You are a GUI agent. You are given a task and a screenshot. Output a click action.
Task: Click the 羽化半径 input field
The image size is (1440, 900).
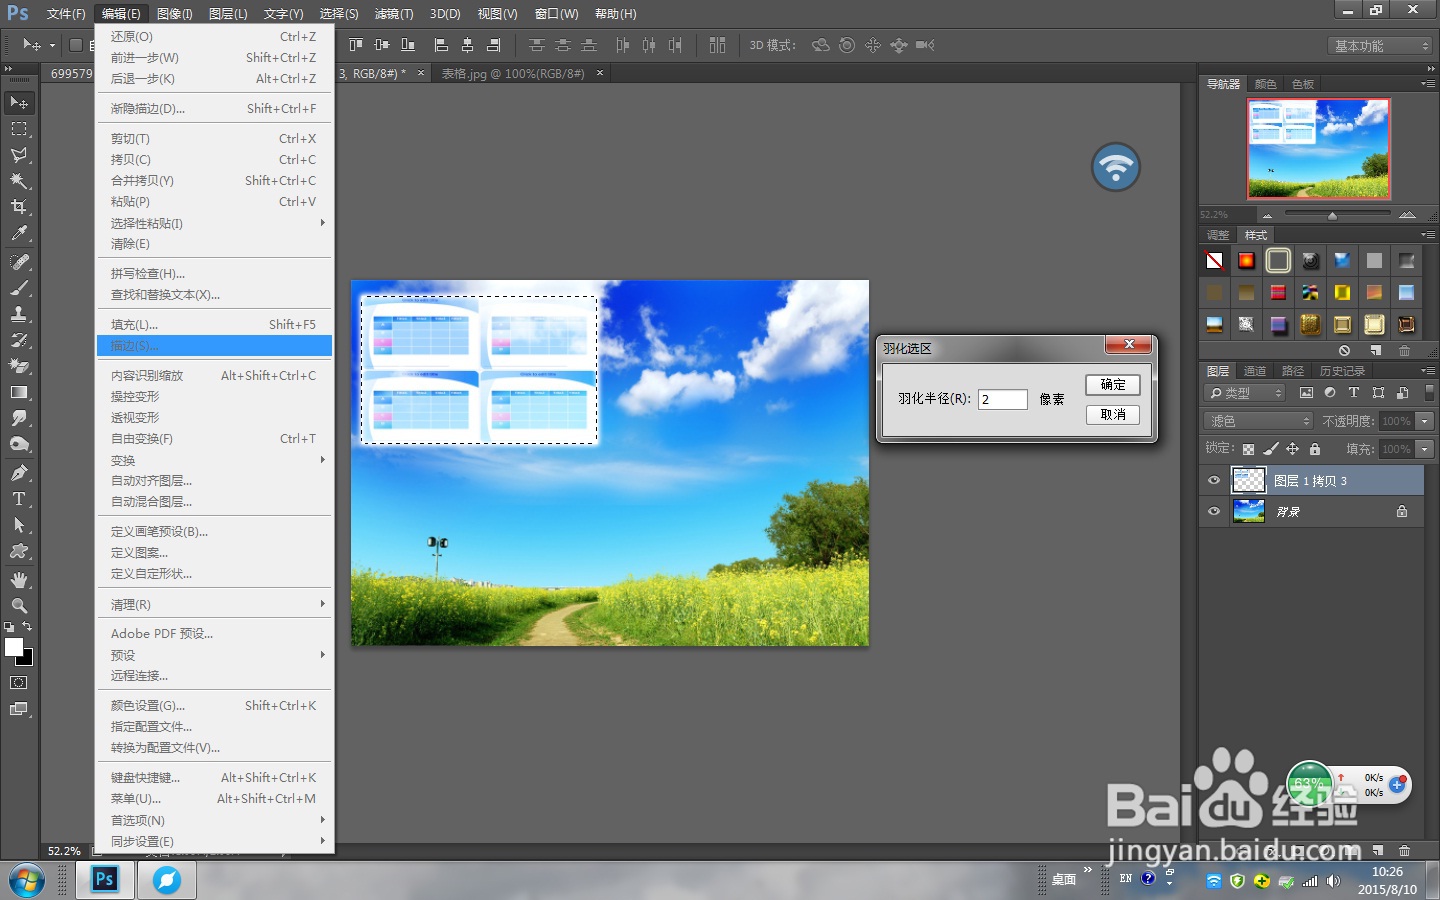(1003, 399)
